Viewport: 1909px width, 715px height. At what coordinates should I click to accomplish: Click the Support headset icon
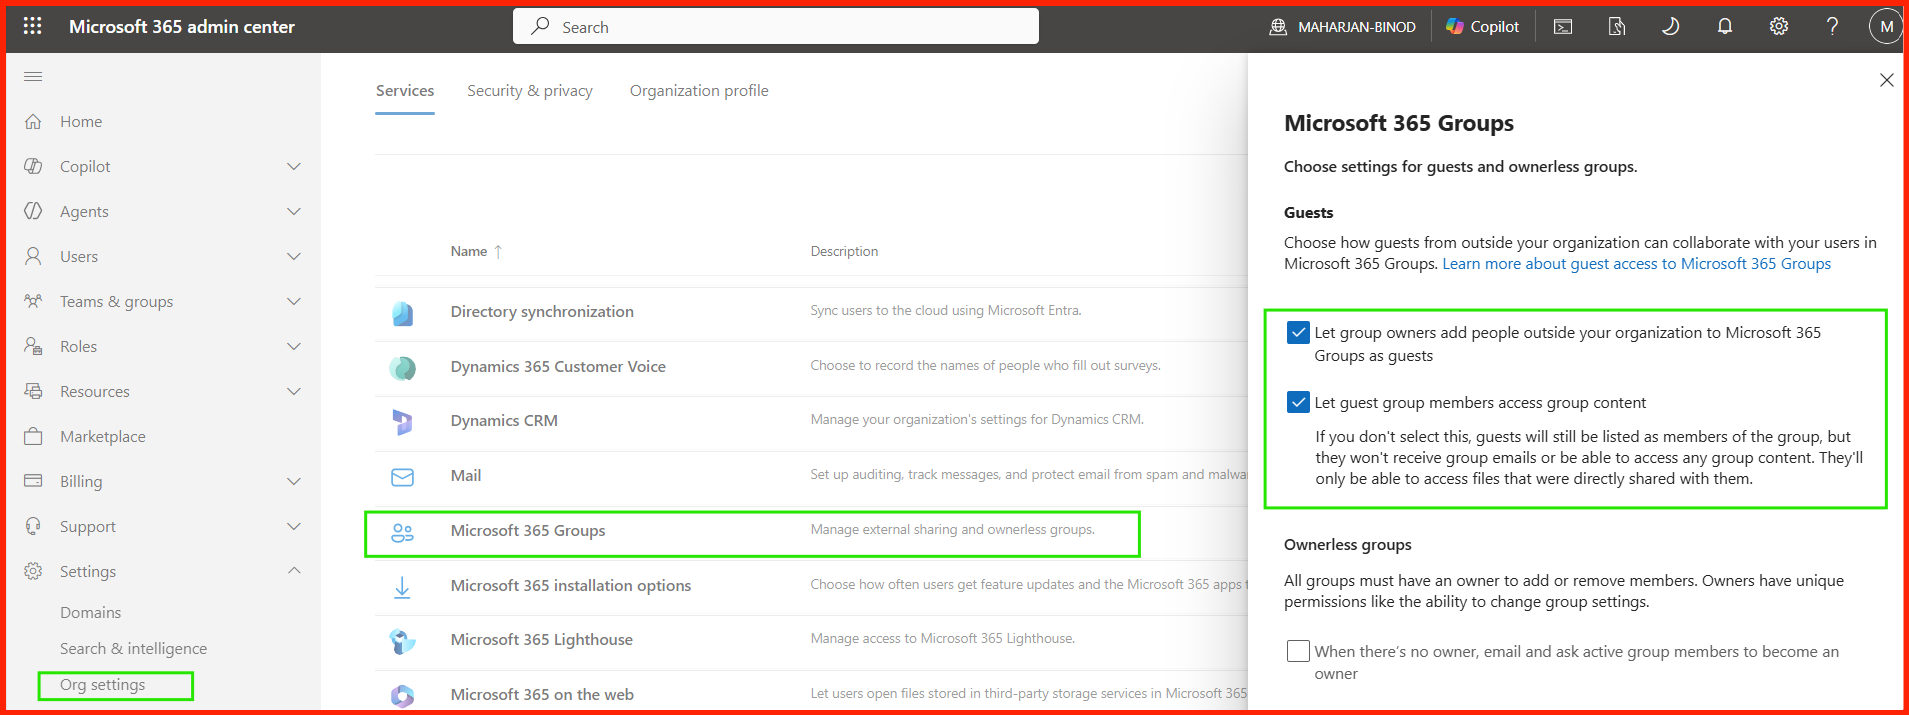[x=33, y=526]
